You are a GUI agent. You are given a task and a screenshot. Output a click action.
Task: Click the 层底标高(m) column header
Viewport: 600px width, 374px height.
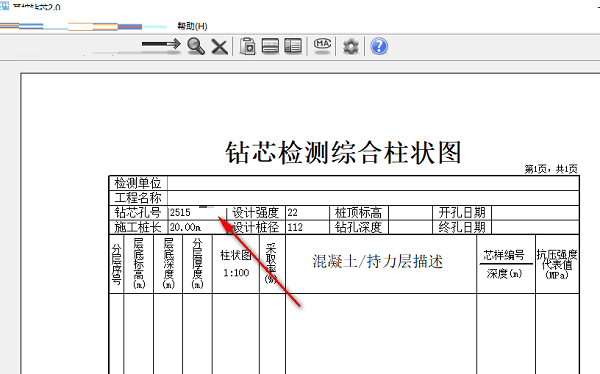139,264
